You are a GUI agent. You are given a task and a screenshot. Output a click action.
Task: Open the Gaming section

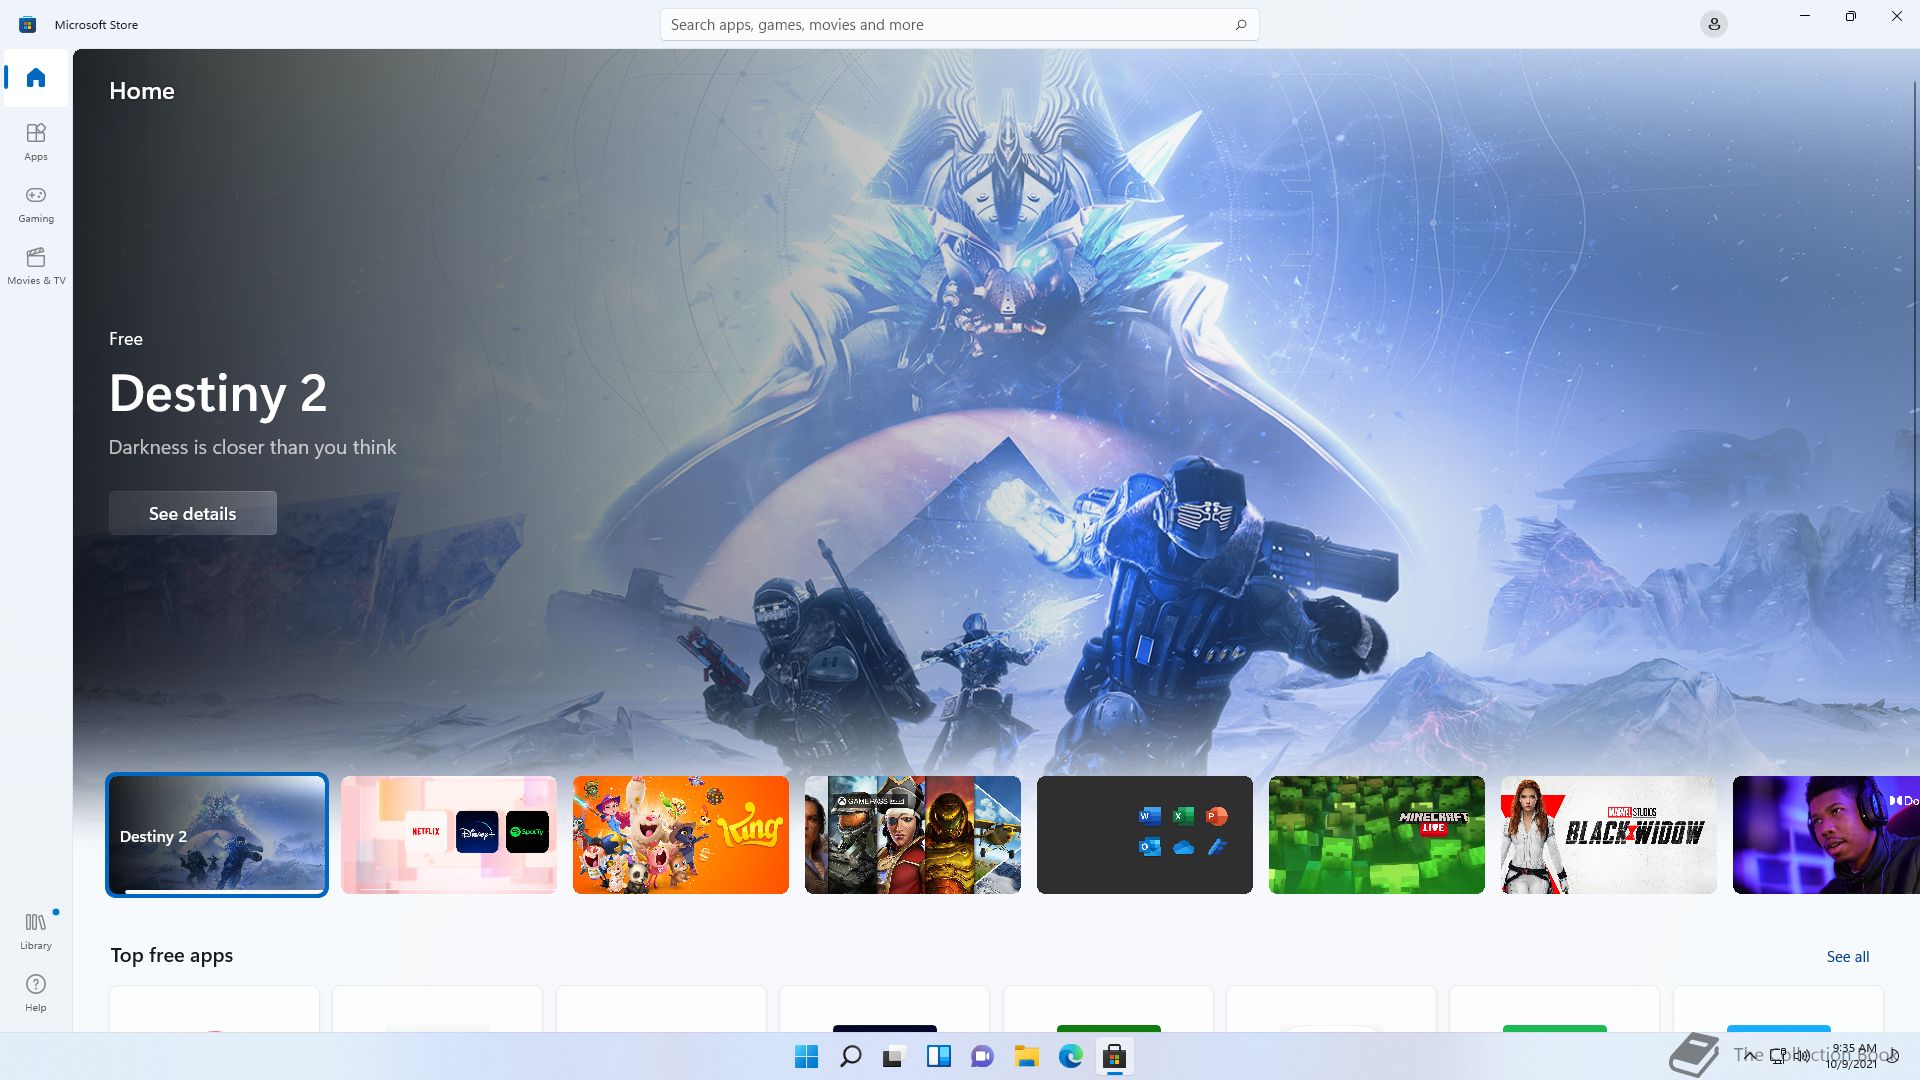[x=36, y=203]
